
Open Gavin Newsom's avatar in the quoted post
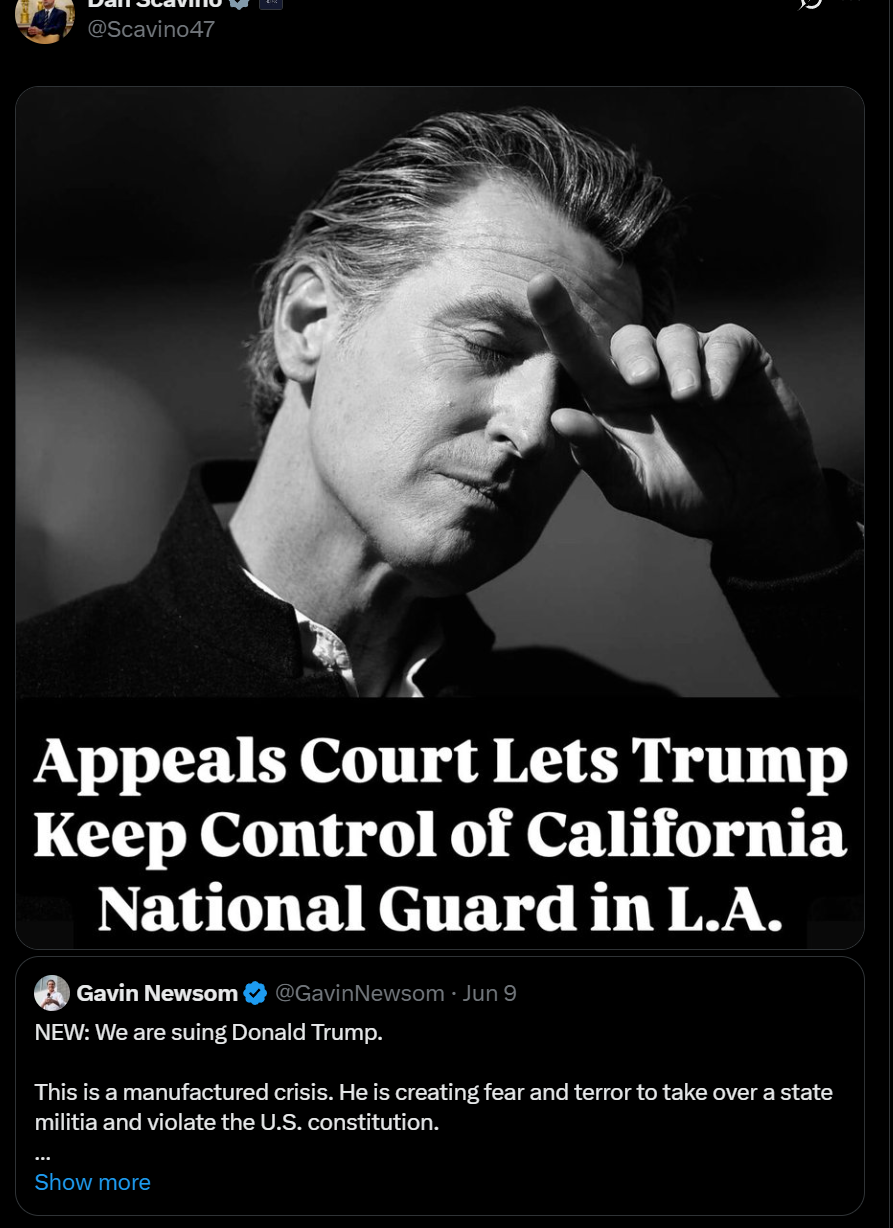tap(52, 993)
